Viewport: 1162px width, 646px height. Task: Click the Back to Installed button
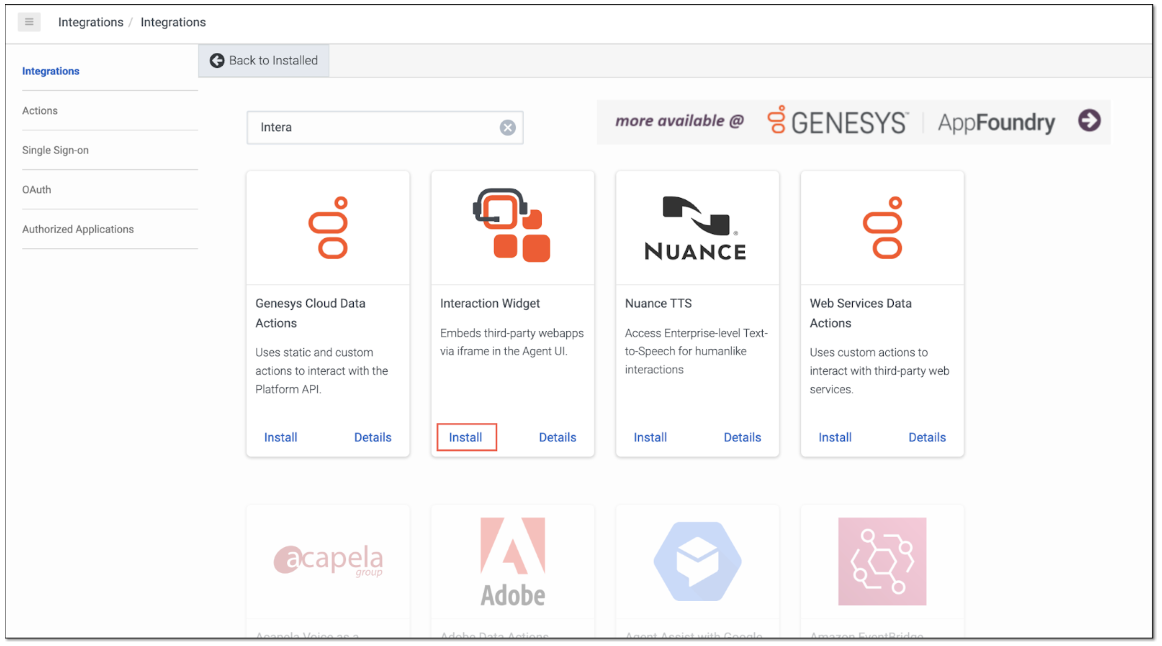(x=264, y=61)
